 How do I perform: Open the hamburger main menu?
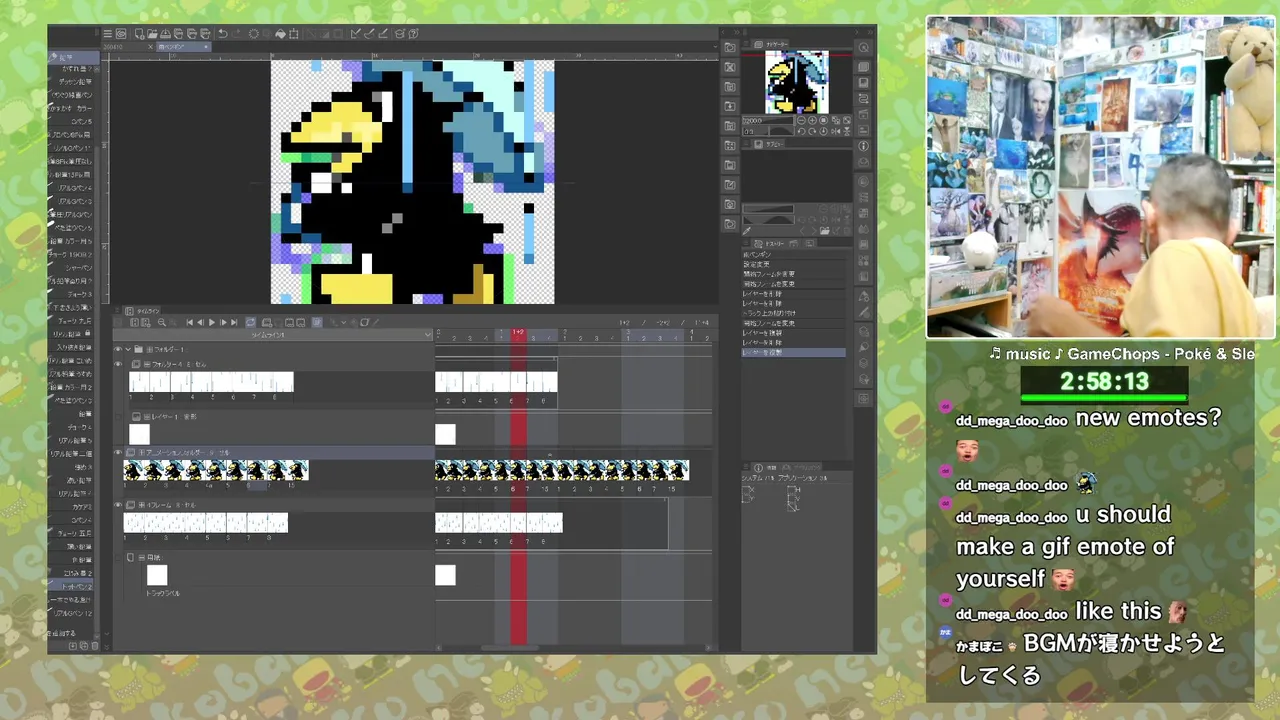click(x=107, y=34)
